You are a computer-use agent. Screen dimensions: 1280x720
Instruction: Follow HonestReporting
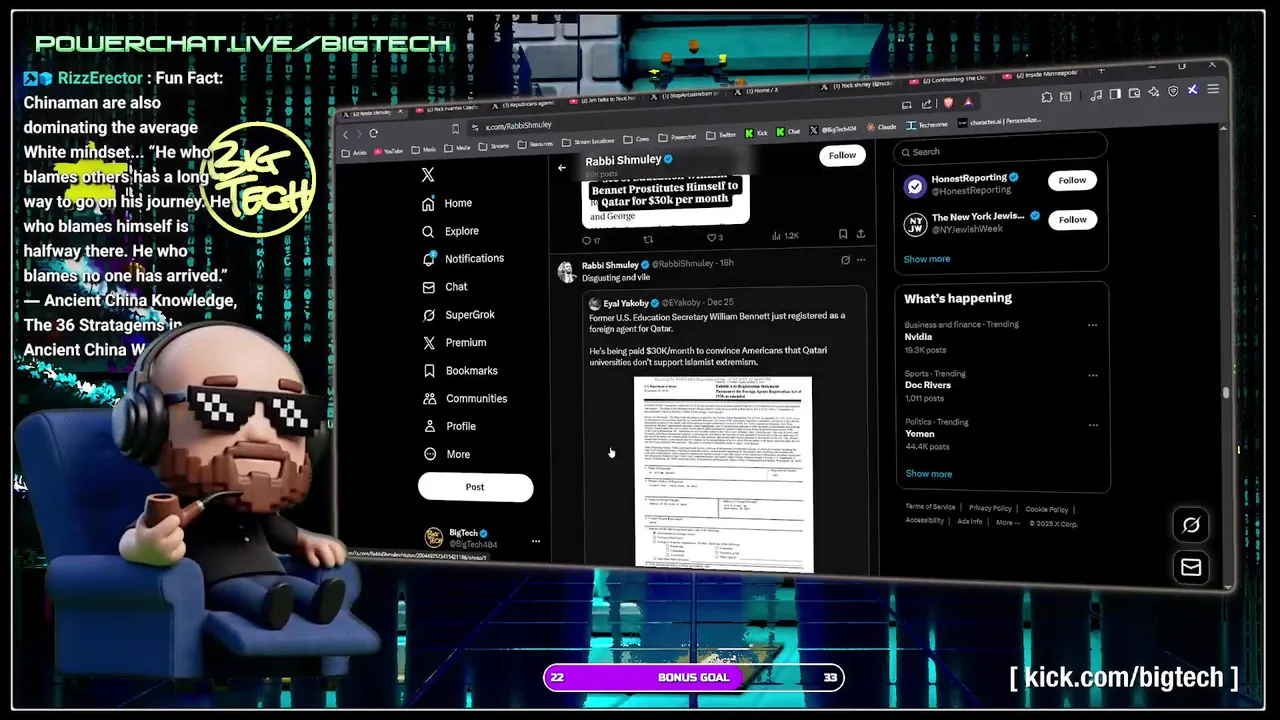coord(1072,180)
